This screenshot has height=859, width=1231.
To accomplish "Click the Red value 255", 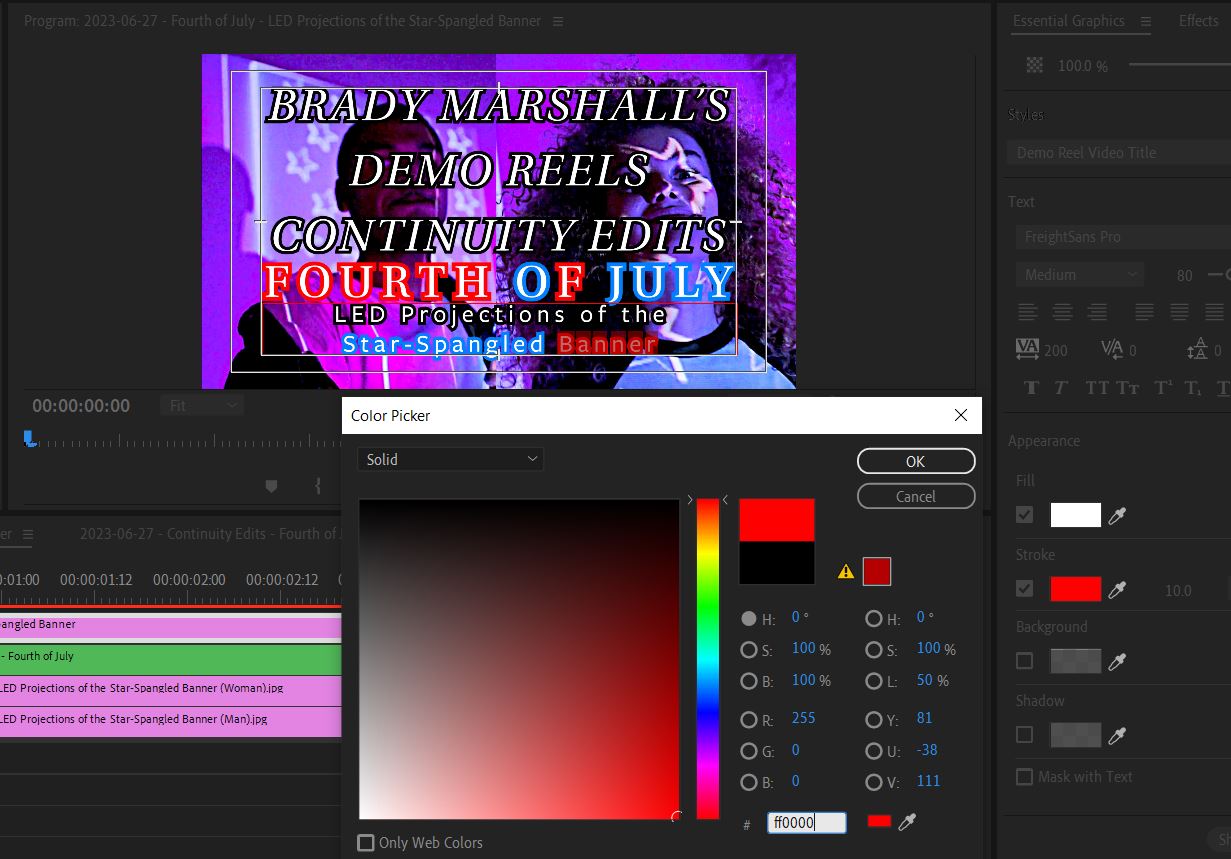I will [803, 718].
